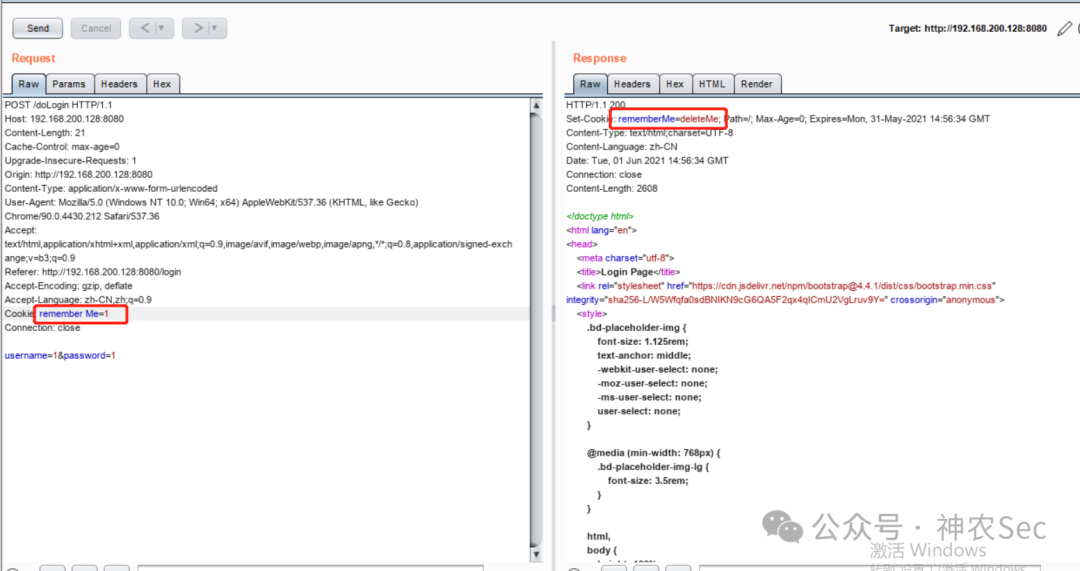The height and width of the screenshot is (571, 1080).
Task: Open the Response HTML tab
Action: (x=712, y=84)
